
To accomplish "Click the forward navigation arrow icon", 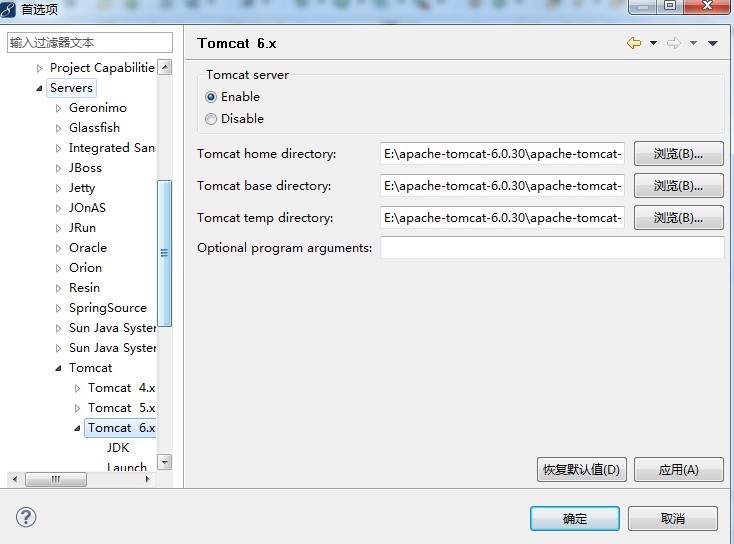I will [x=674, y=43].
